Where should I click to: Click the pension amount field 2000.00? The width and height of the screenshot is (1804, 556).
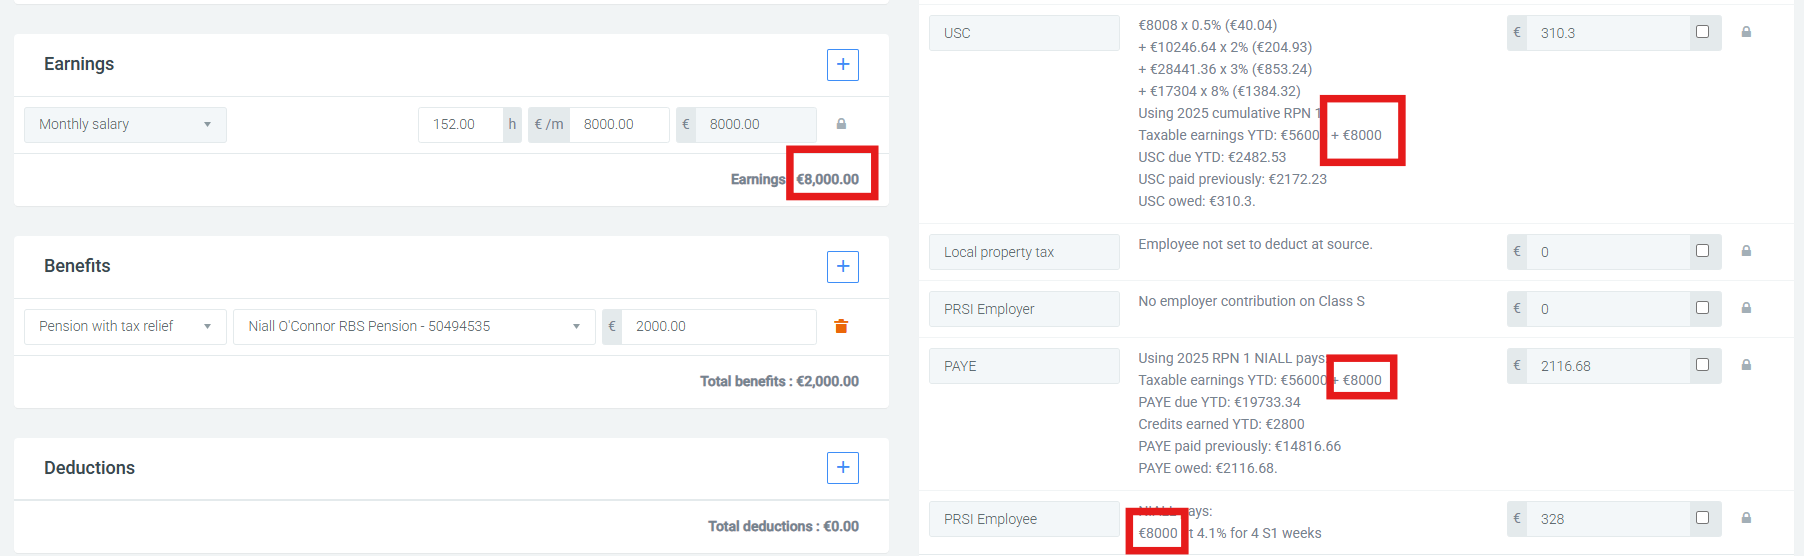(x=718, y=327)
